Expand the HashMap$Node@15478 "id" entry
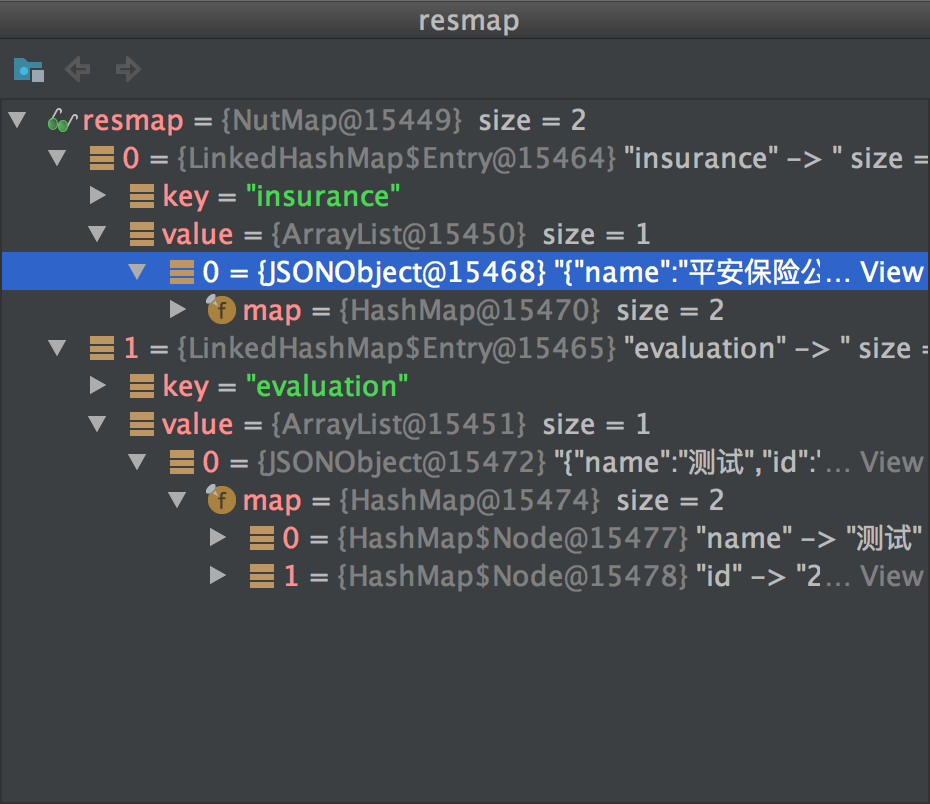The image size is (930, 804). pyautogui.click(x=218, y=576)
